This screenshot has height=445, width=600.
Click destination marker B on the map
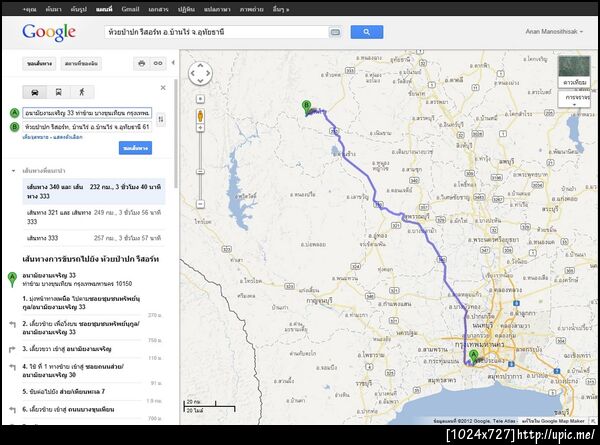tap(306, 108)
